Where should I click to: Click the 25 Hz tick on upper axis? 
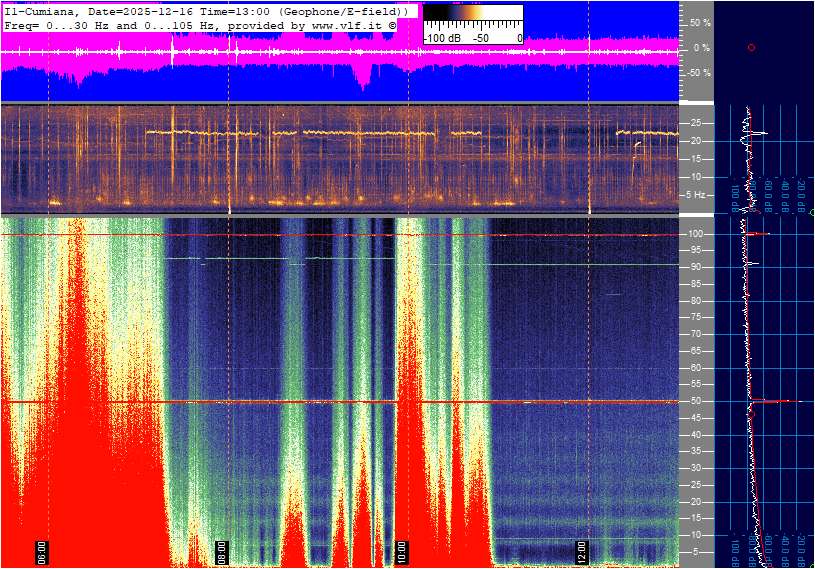[695, 124]
